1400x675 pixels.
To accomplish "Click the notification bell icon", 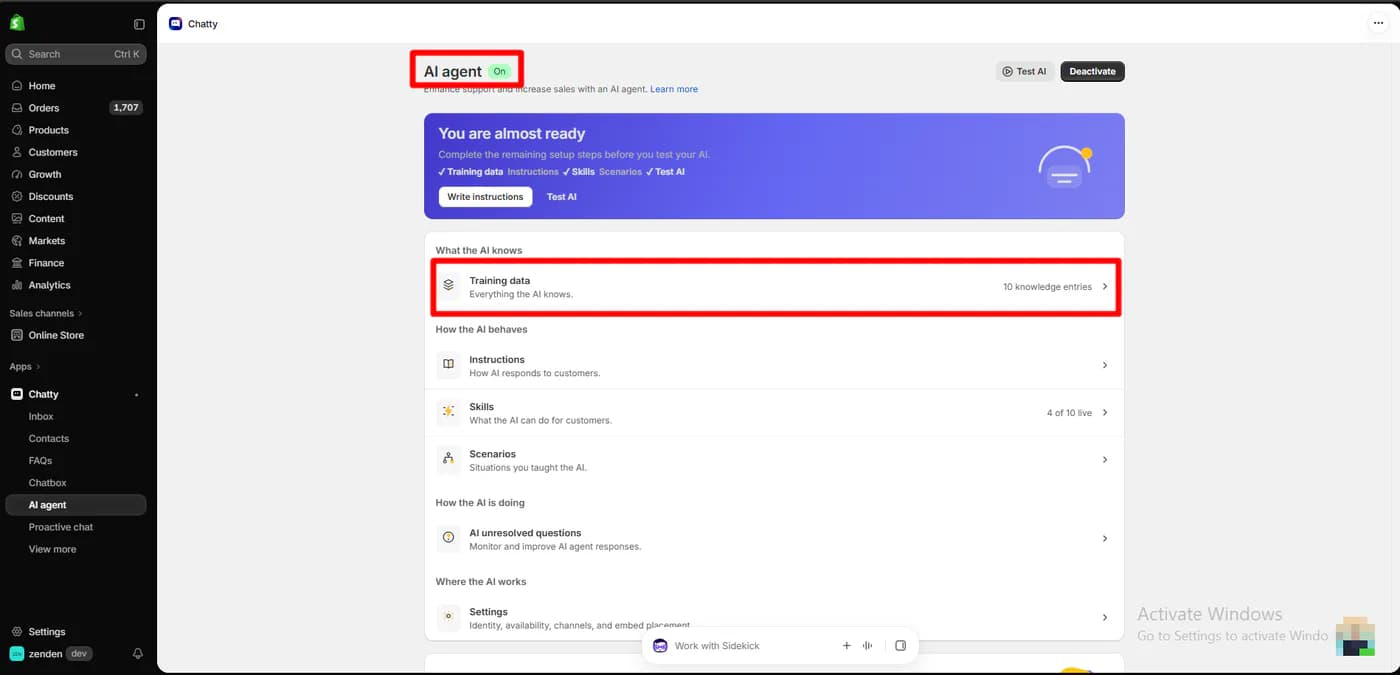I will tap(138, 654).
